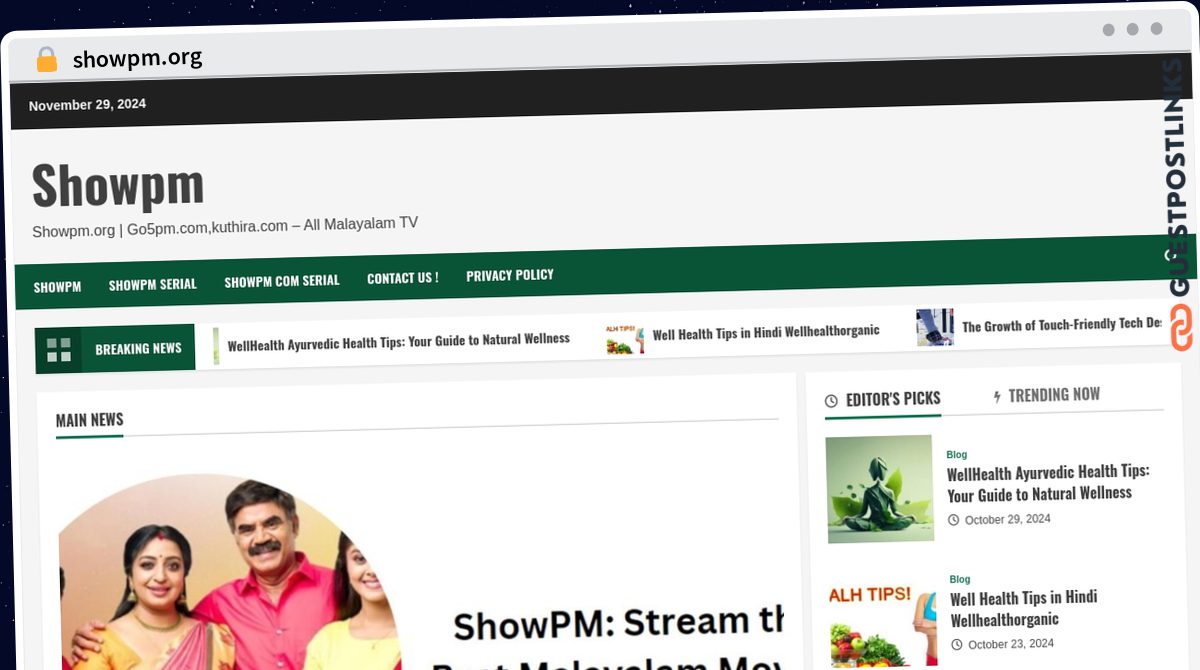Open the Editor's Picks tab
Viewport: 1200px width, 670px height.
pyautogui.click(x=883, y=400)
